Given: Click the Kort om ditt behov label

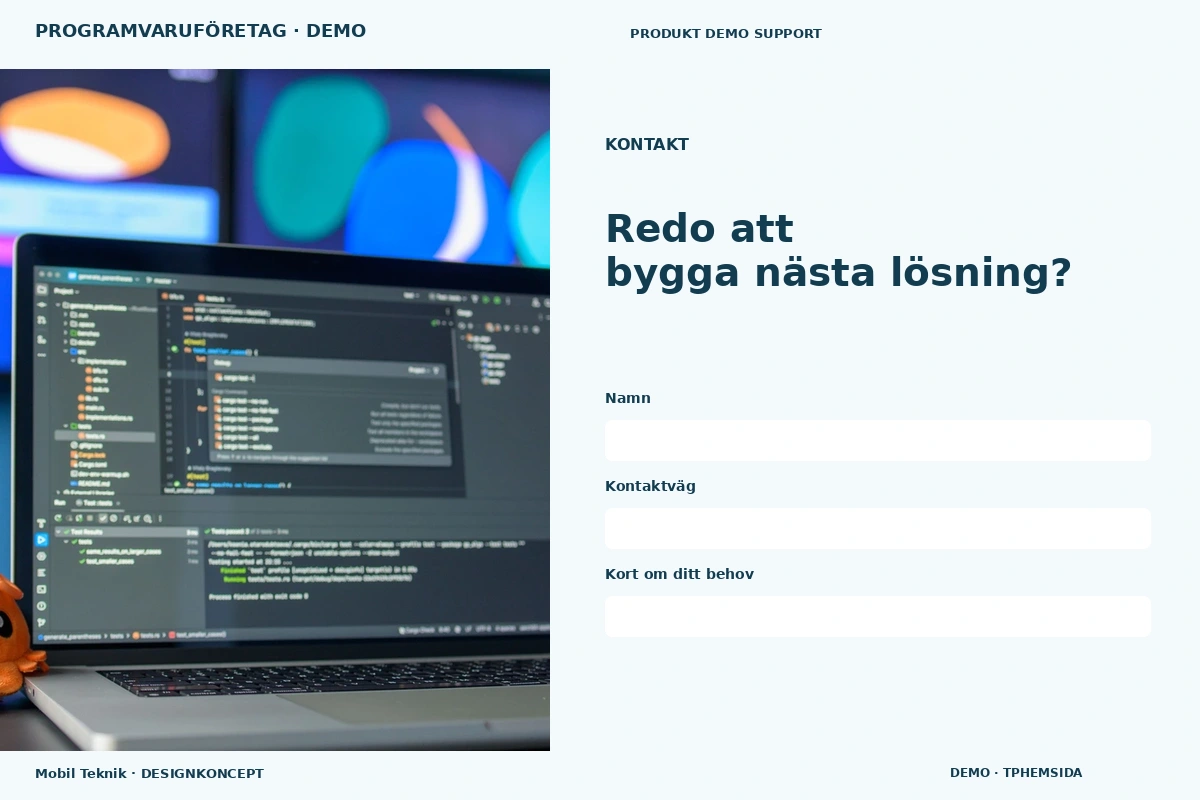Looking at the screenshot, I should [679, 574].
